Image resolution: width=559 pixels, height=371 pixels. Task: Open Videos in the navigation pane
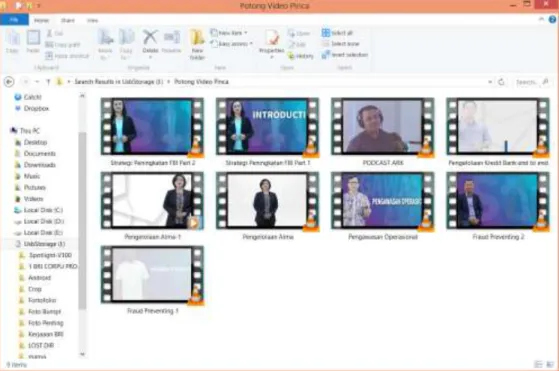29,199
